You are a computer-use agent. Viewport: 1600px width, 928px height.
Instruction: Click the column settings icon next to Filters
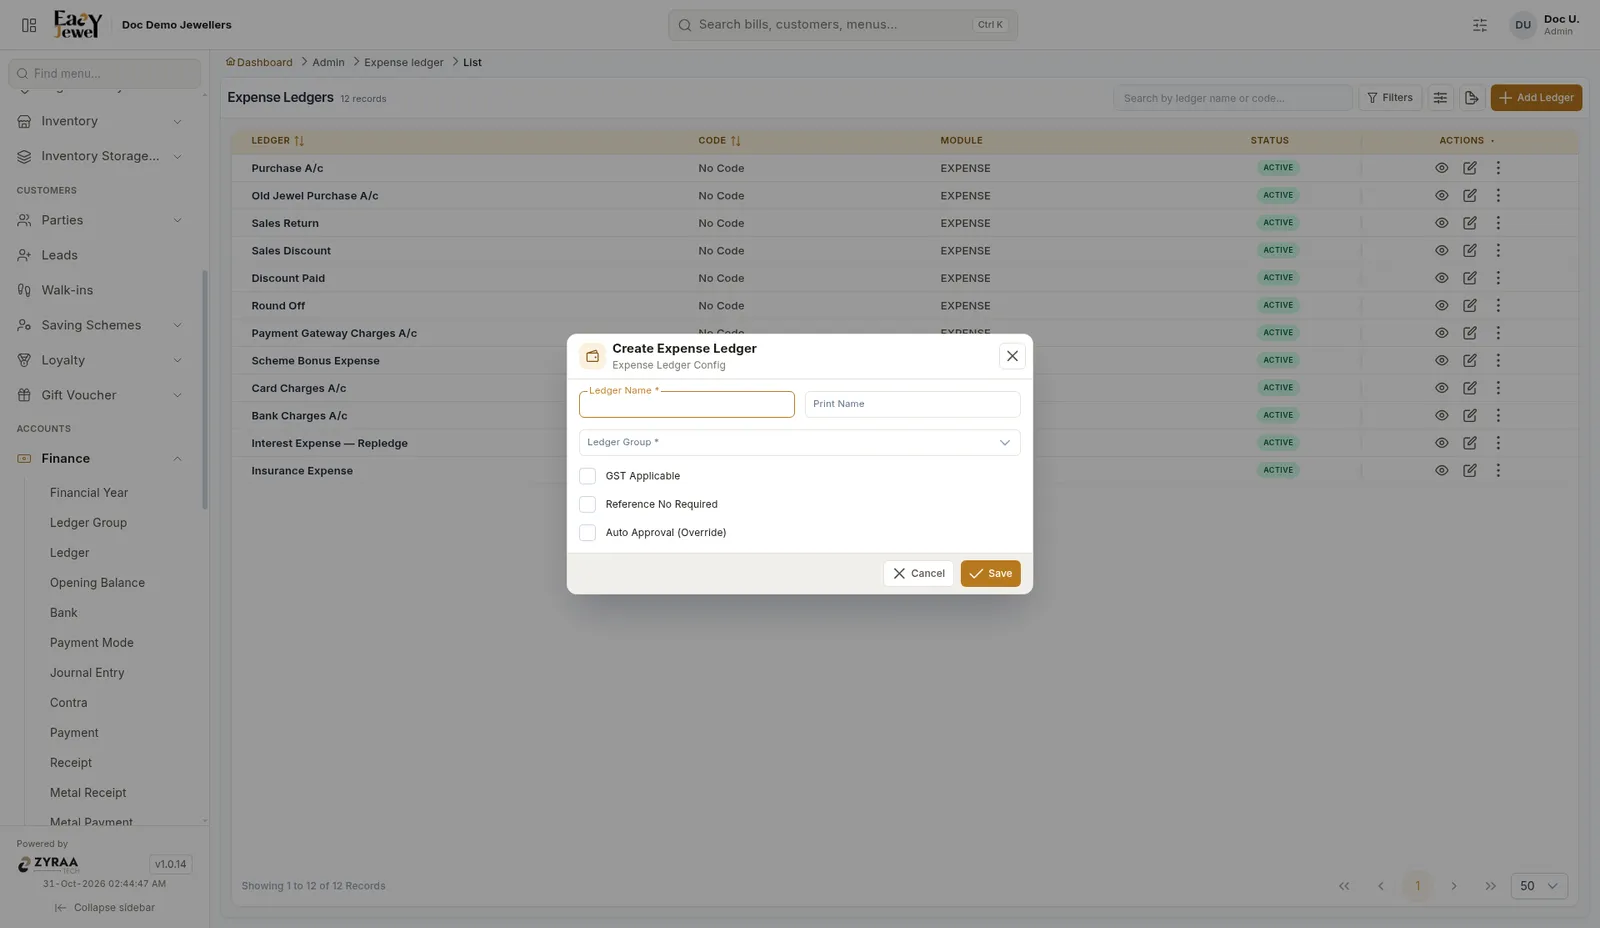(x=1440, y=98)
